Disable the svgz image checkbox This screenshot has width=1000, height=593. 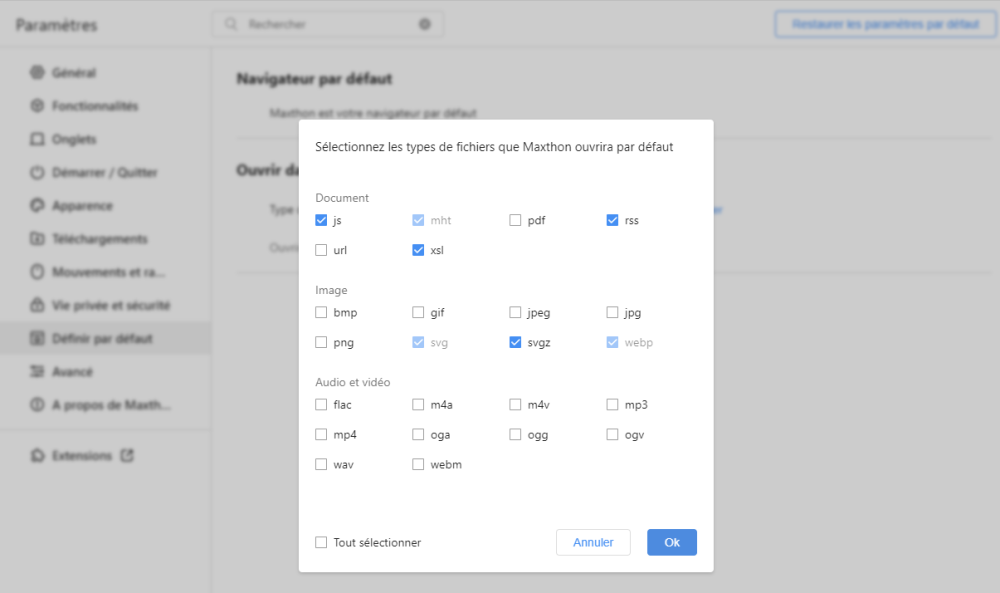(x=515, y=342)
